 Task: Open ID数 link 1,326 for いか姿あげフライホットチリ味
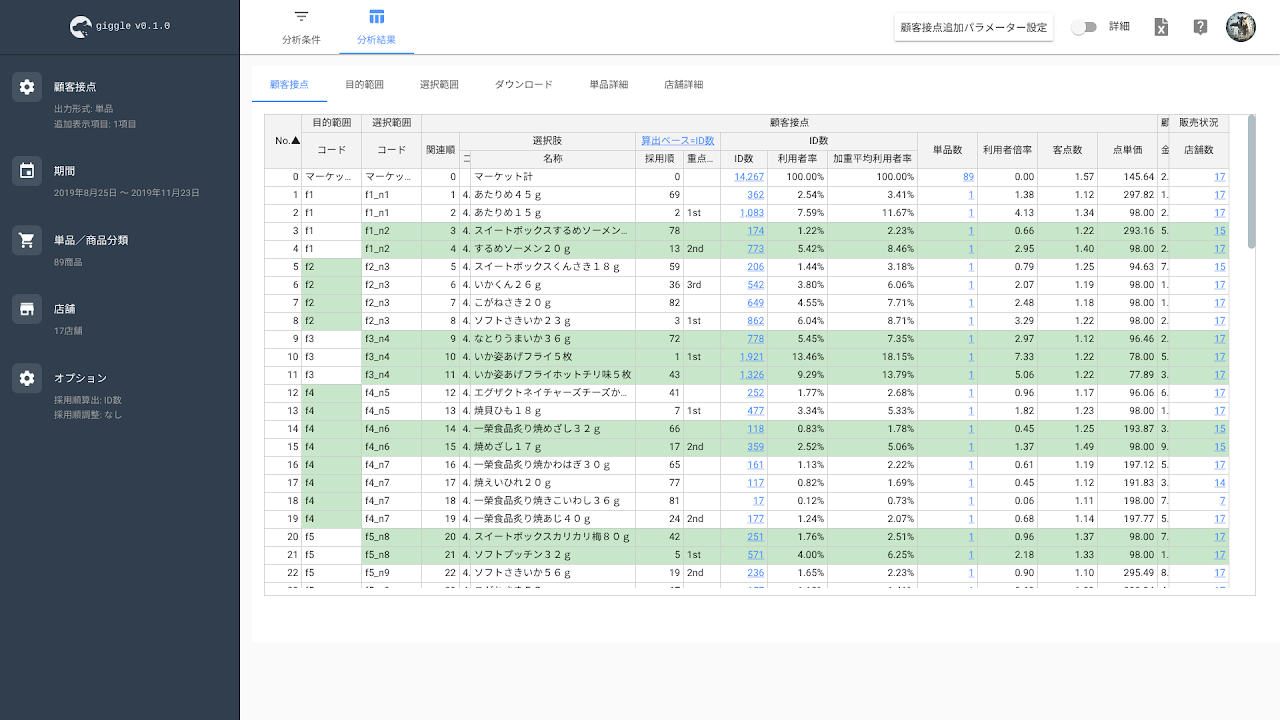[752, 375]
